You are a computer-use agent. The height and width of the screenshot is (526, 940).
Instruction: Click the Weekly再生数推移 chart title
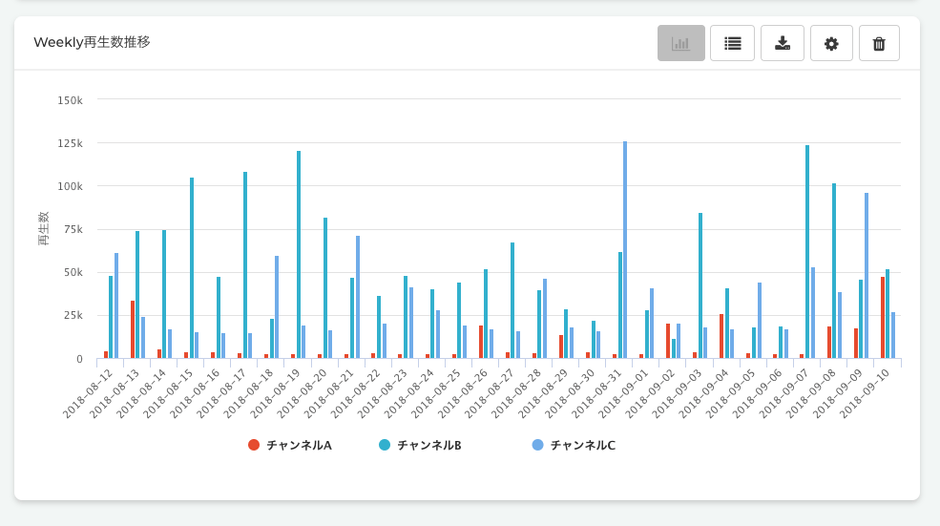[92, 42]
